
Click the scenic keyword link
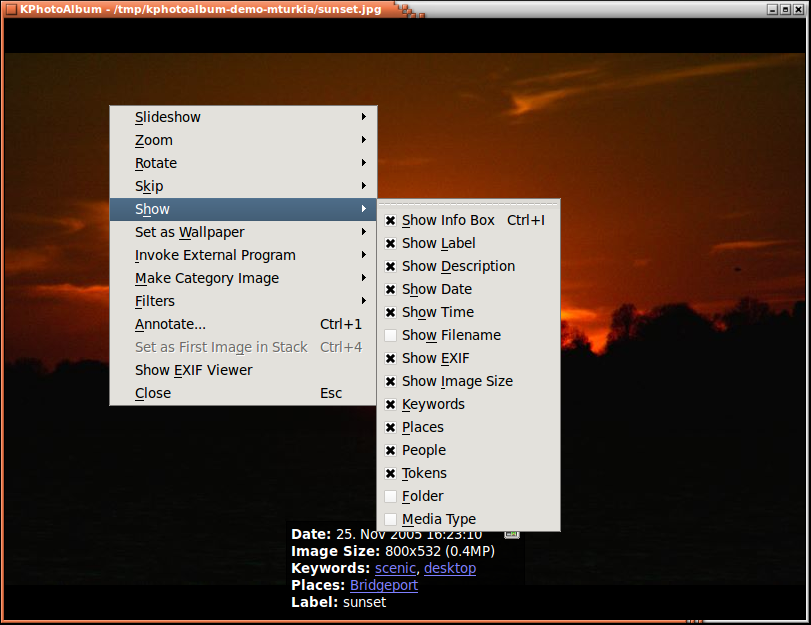pyautogui.click(x=395, y=568)
